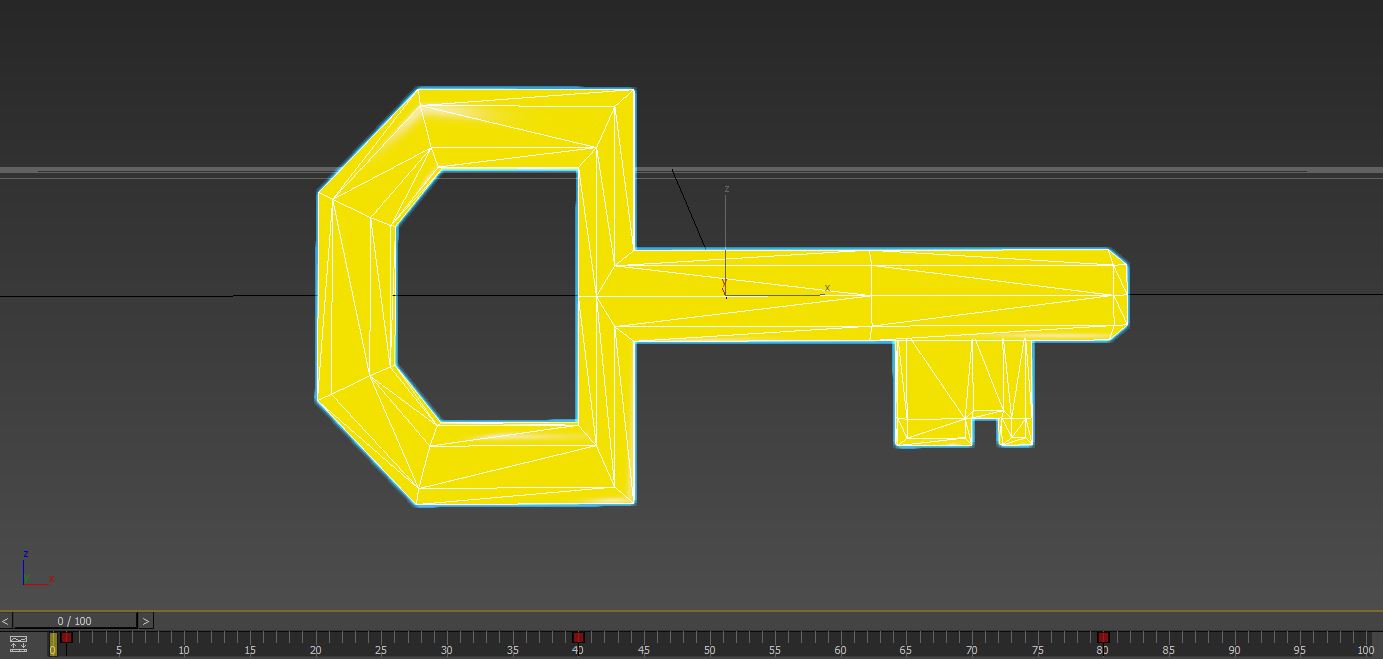Click the world axis tripod indicator
Image resolution: width=1383 pixels, height=659 pixels.
[37, 568]
